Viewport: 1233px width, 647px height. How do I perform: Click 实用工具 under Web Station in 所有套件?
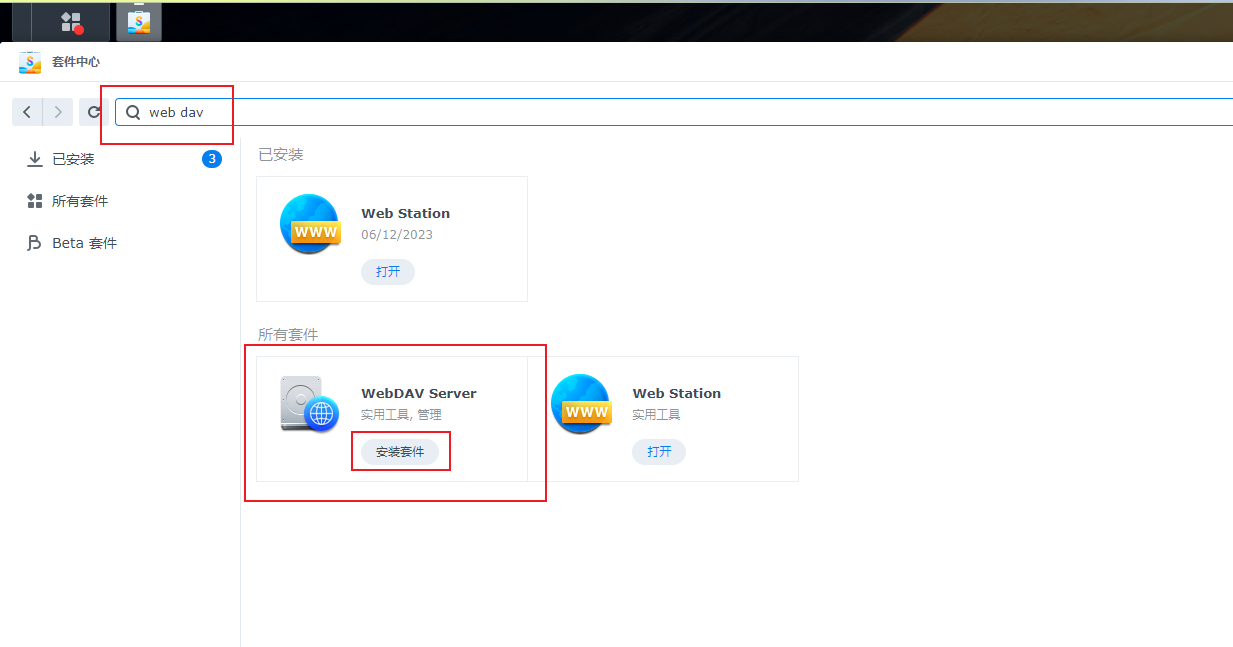pyautogui.click(x=656, y=414)
